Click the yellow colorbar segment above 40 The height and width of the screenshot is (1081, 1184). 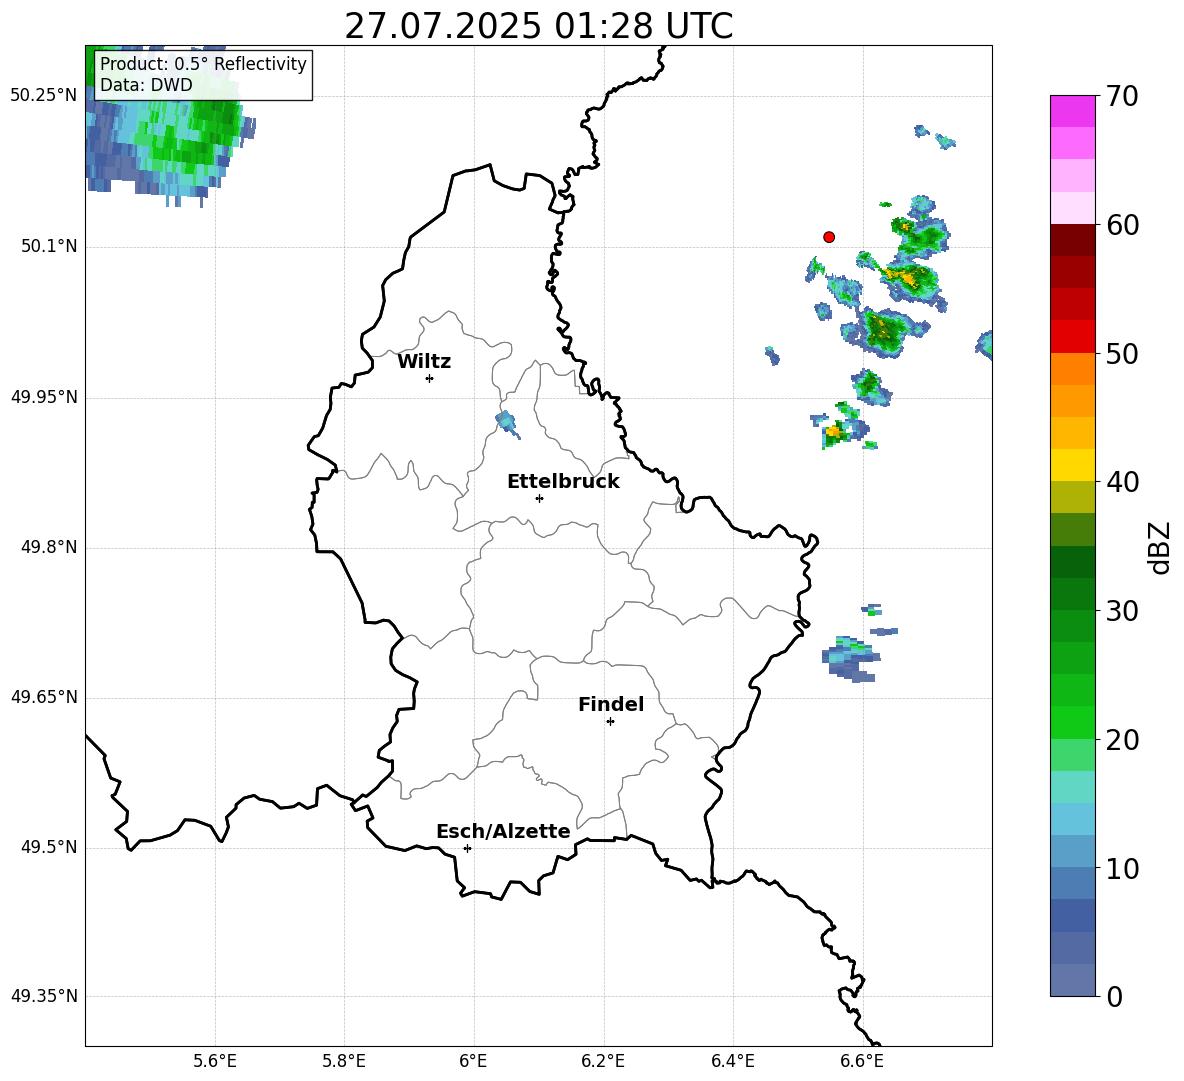pos(1072,465)
